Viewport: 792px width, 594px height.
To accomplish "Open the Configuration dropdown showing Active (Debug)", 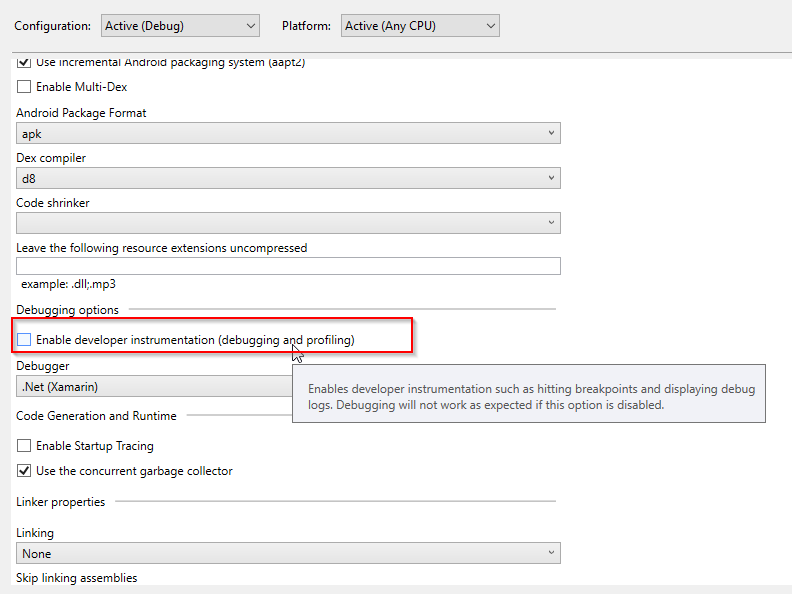I will click(180, 26).
